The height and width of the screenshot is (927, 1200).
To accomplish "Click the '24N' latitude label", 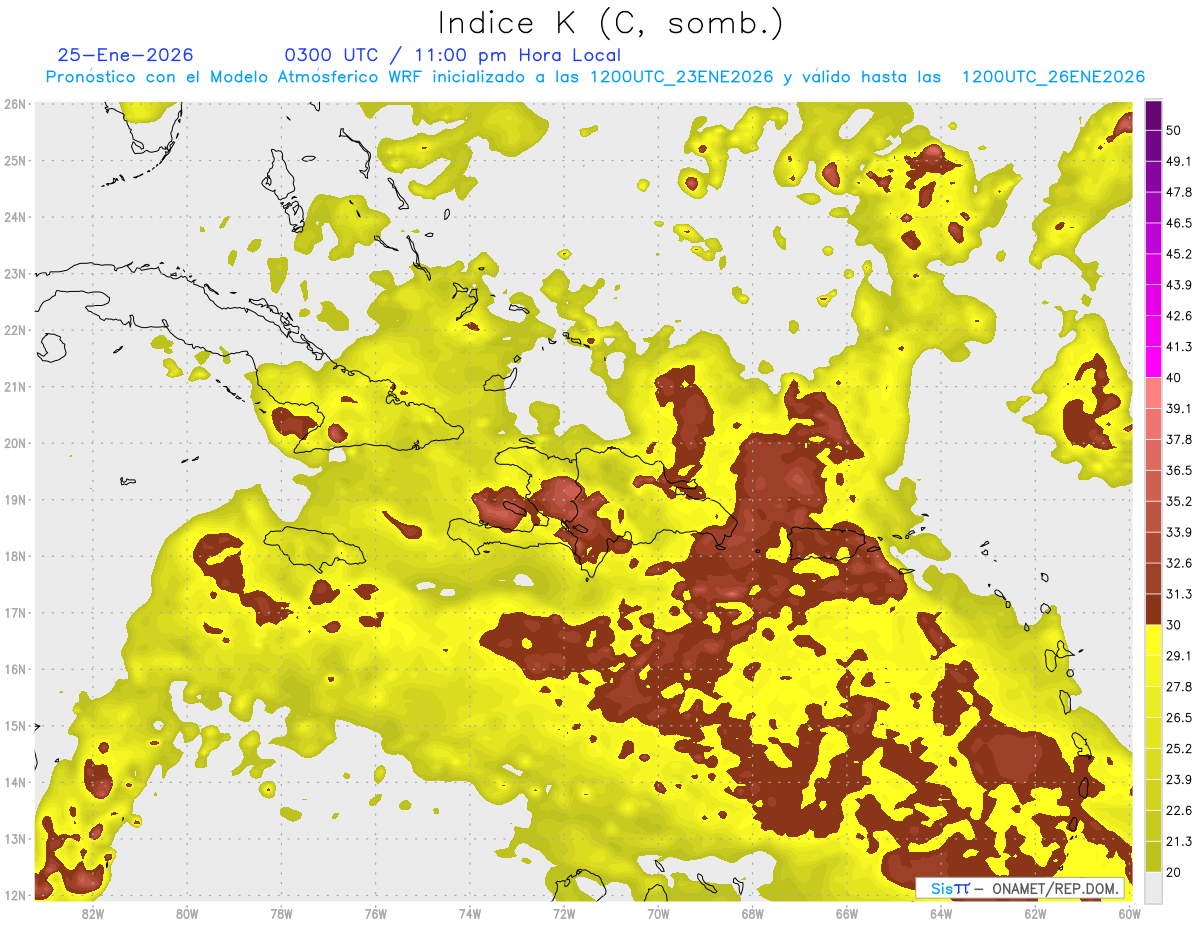I will tap(15, 217).
